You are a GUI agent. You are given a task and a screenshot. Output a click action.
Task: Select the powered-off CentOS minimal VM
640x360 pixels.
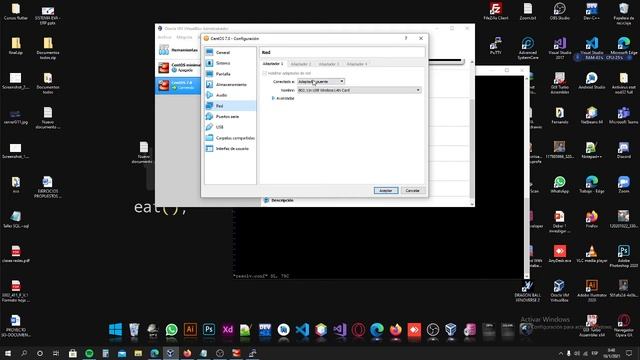[x=178, y=67]
